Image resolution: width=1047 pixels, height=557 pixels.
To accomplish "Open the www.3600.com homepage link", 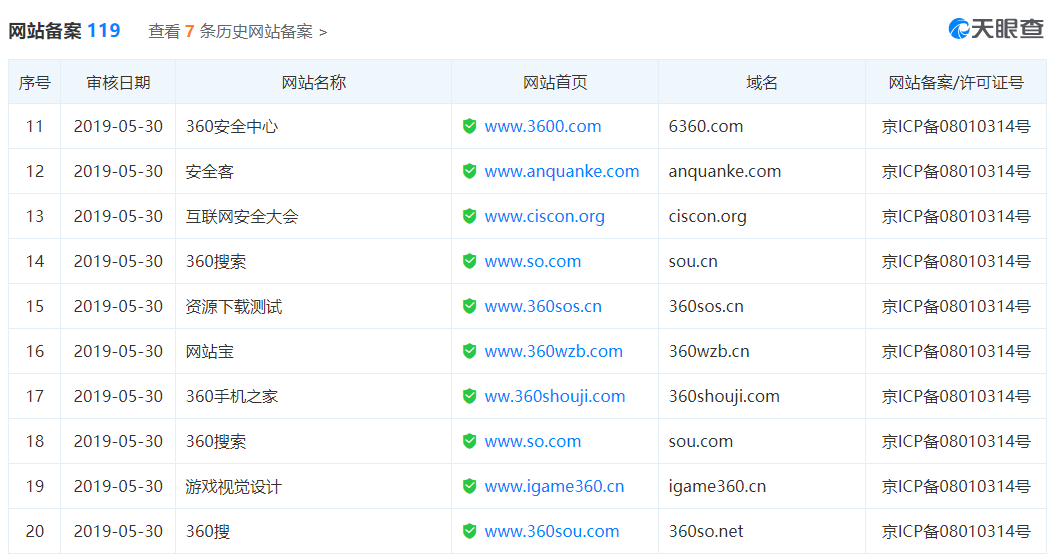I will 543,126.
